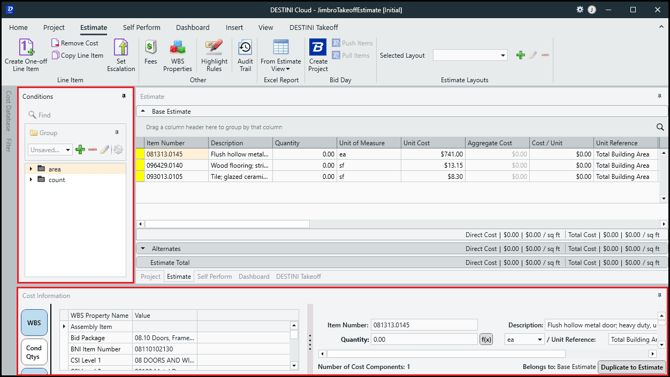Open the ea unit of measure dropdown

(524, 339)
